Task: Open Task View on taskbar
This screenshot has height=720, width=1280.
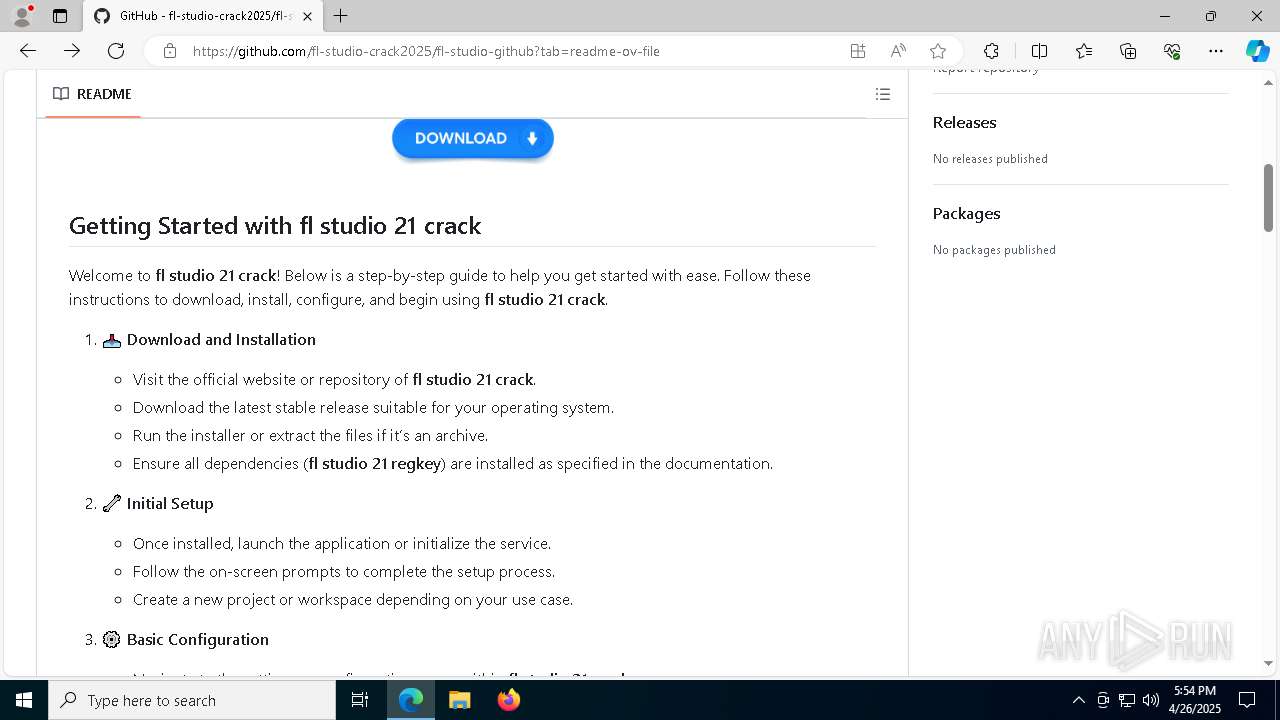Action: 360,700
